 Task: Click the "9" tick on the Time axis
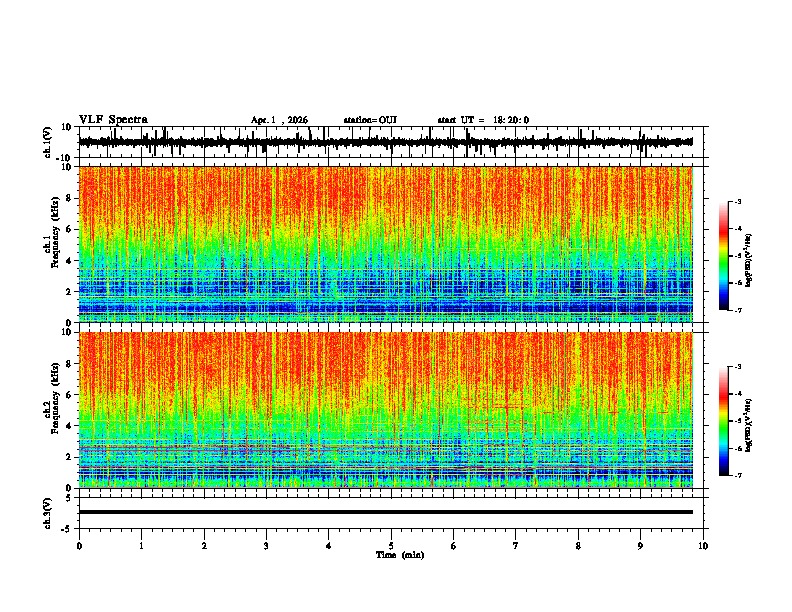tap(640, 546)
